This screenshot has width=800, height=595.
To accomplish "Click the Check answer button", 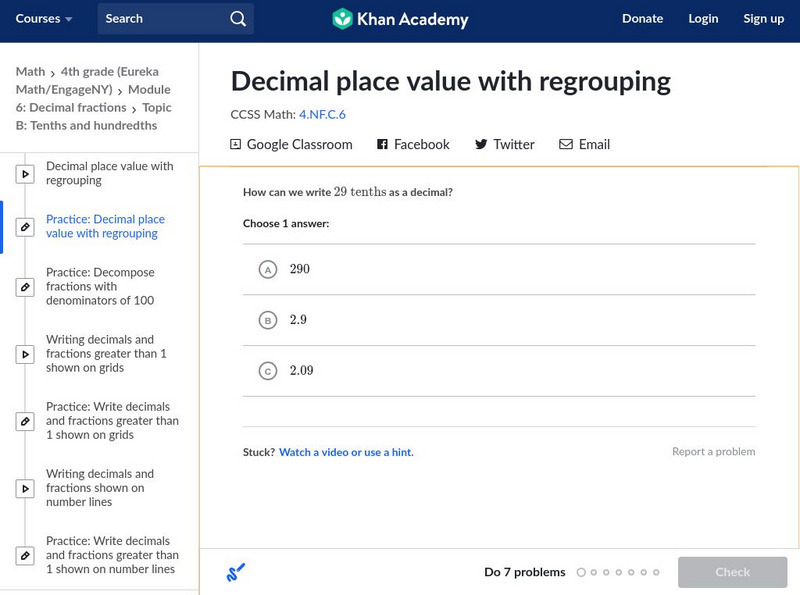I will 732,572.
